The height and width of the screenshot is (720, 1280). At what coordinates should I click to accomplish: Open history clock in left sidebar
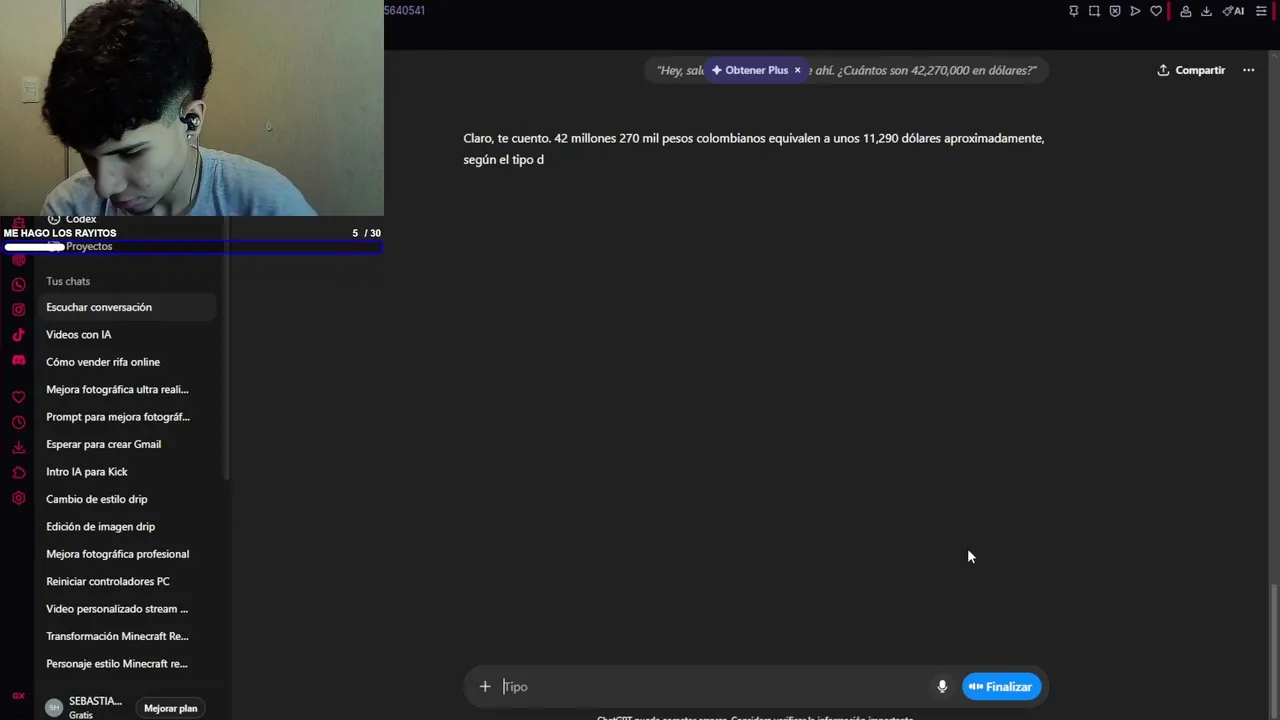tap(18, 423)
